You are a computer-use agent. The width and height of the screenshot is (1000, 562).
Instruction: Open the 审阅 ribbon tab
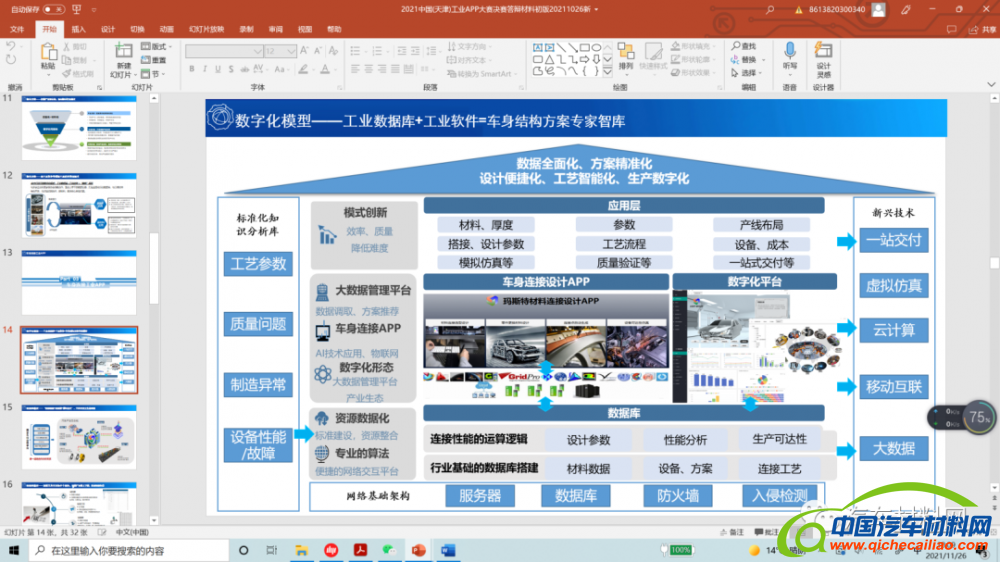click(276, 29)
